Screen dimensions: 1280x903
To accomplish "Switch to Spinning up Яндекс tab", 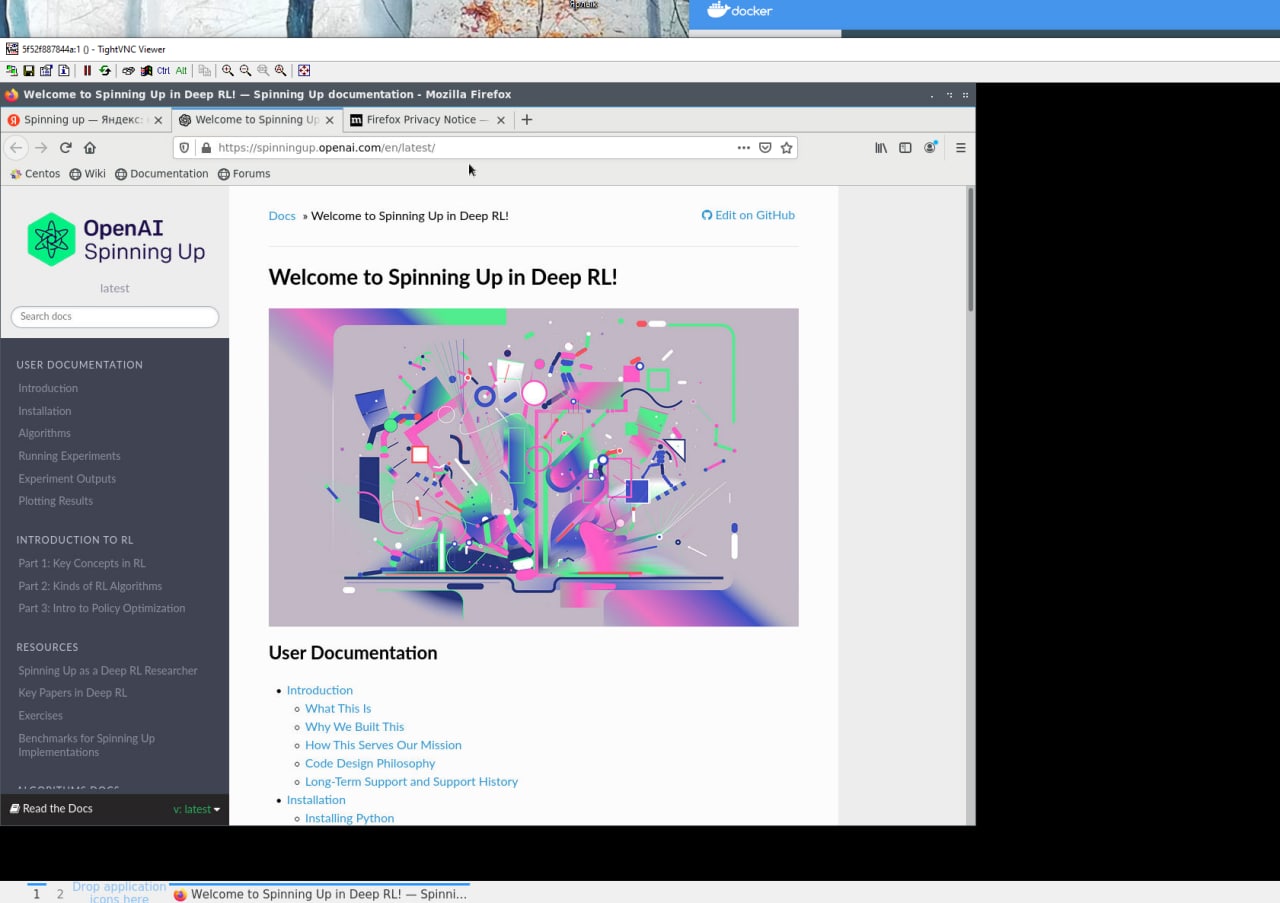I will point(85,119).
